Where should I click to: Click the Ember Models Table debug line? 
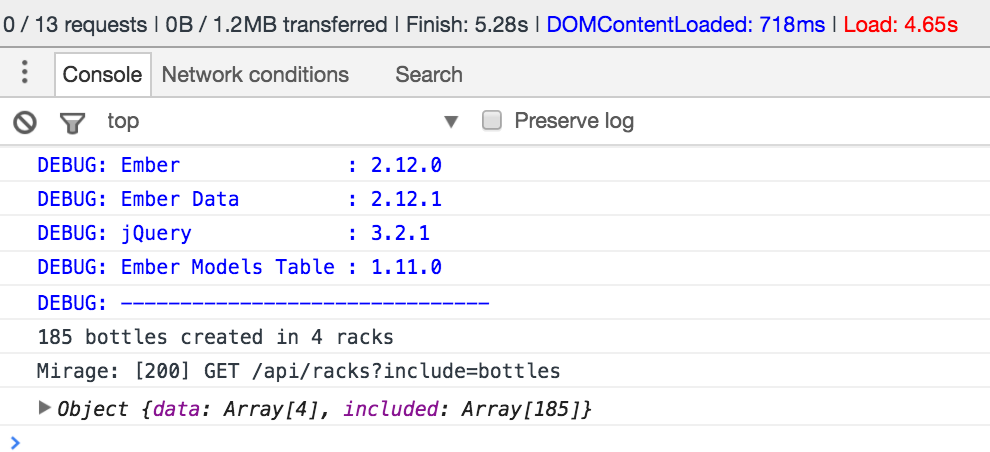[x=239, y=267]
